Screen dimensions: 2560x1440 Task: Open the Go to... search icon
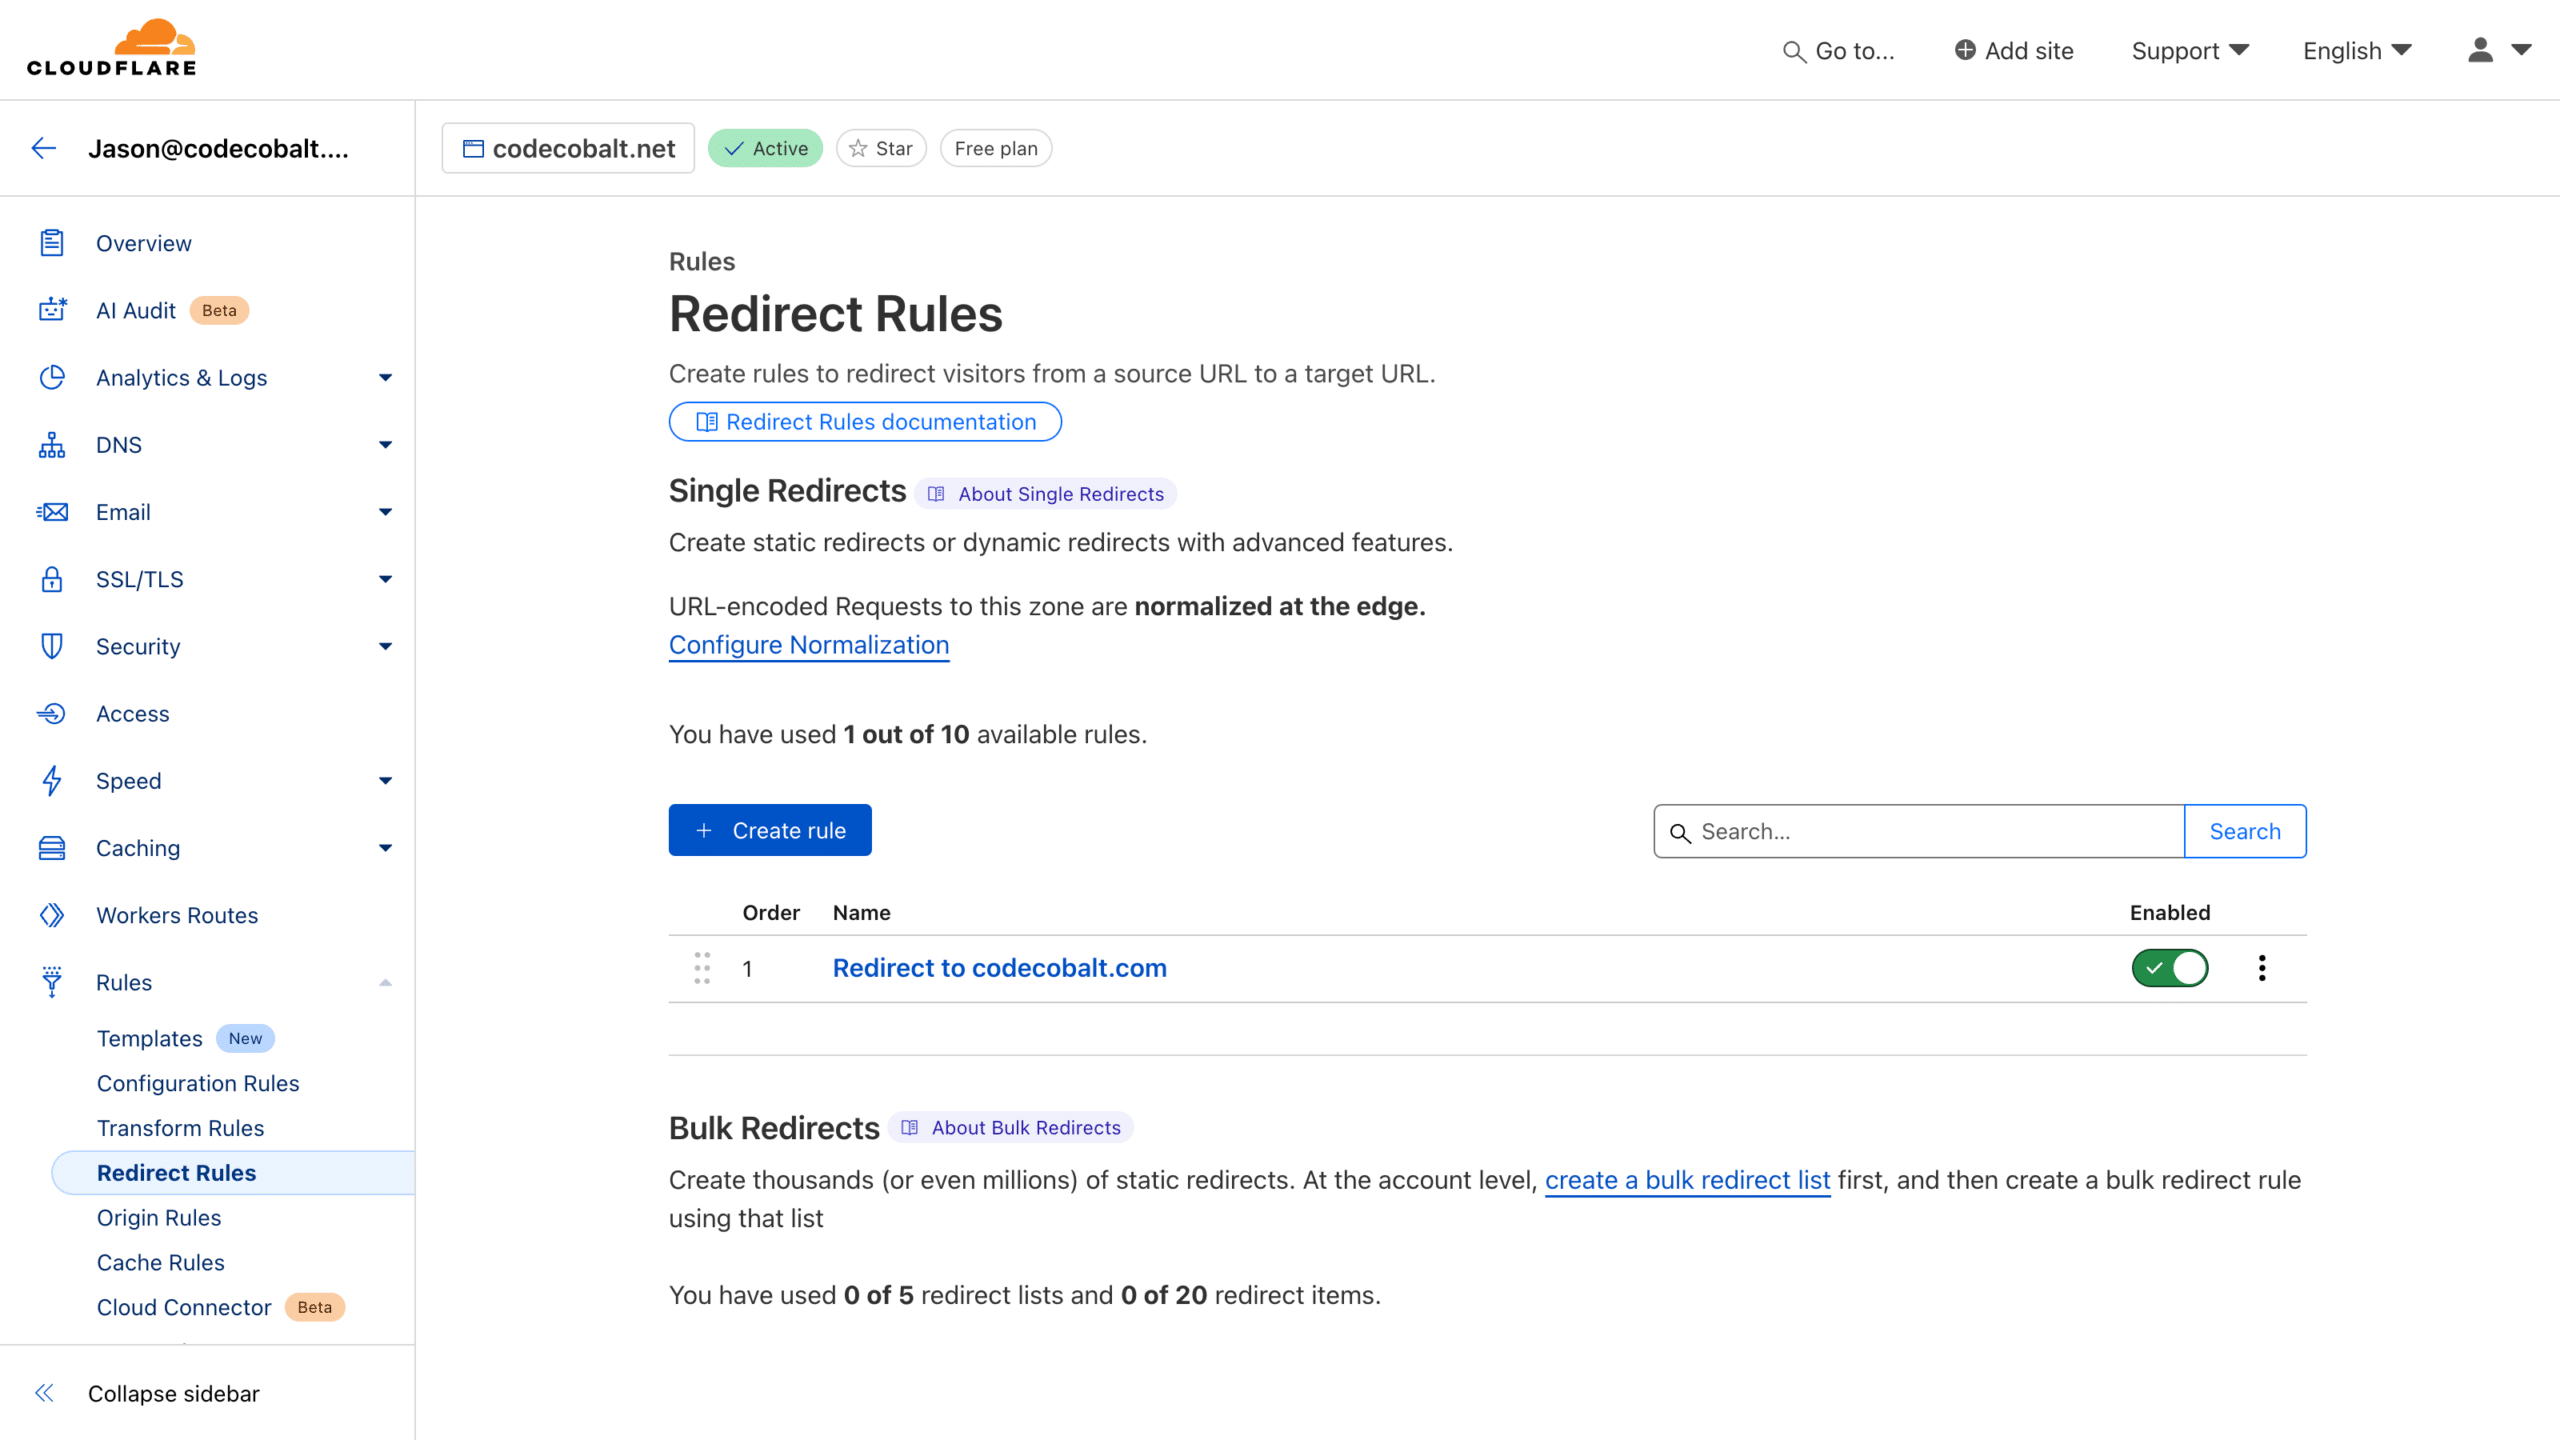tap(1793, 51)
